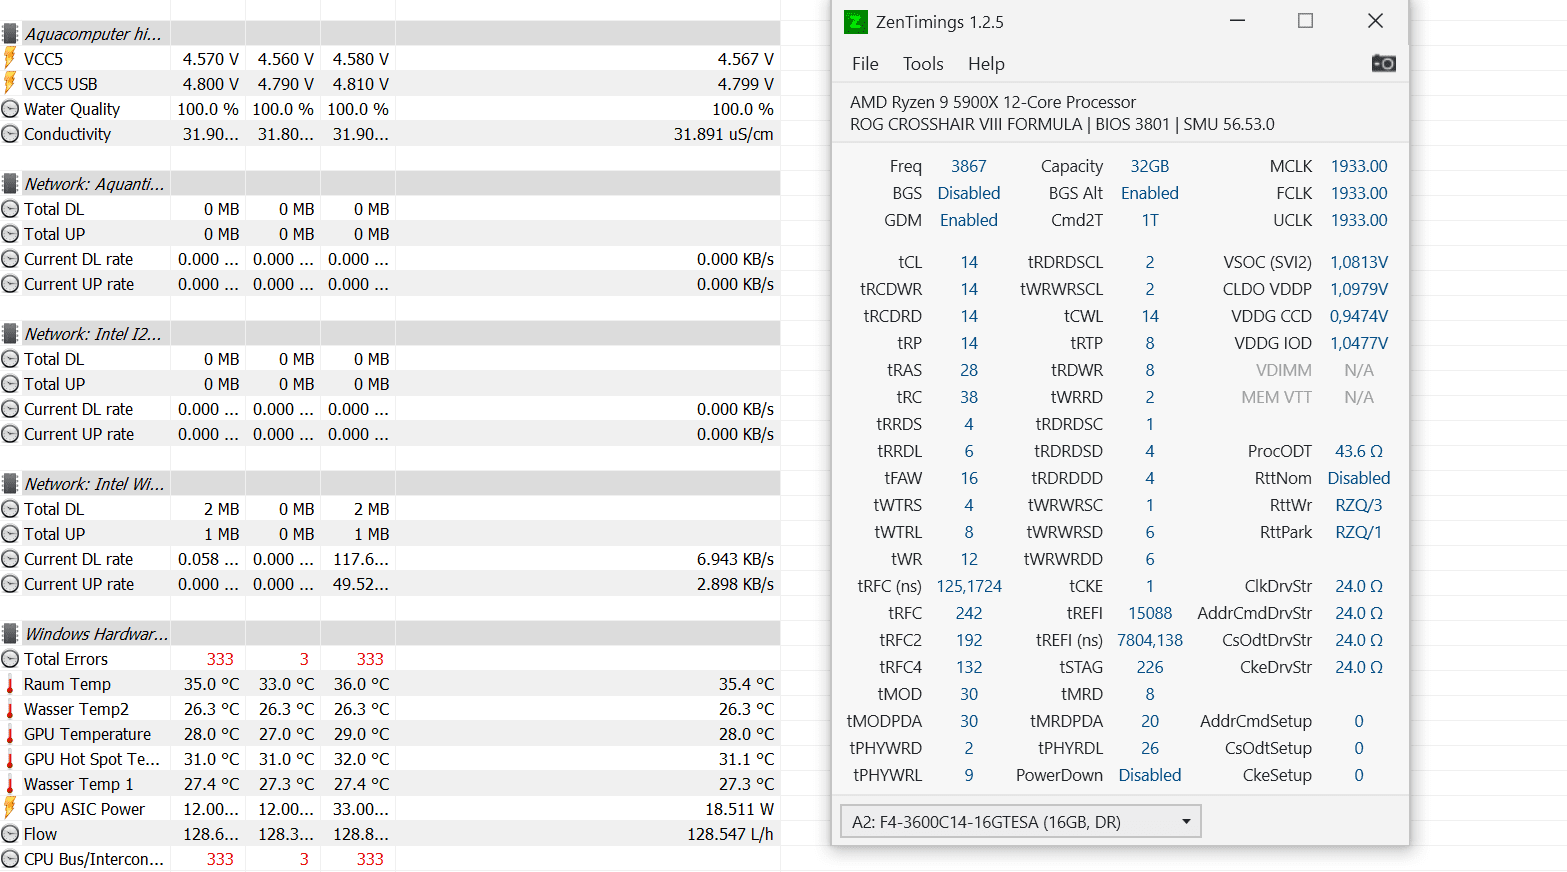Select the Aquacomputer group header row
Viewport: 1567px width, 872px height.
390,34
